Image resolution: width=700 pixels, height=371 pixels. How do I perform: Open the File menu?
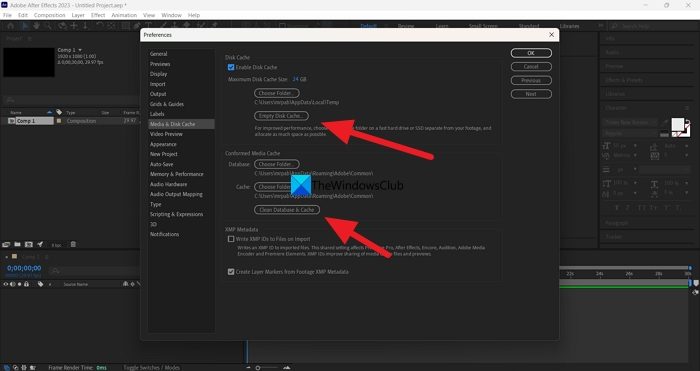(x=8, y=15)
